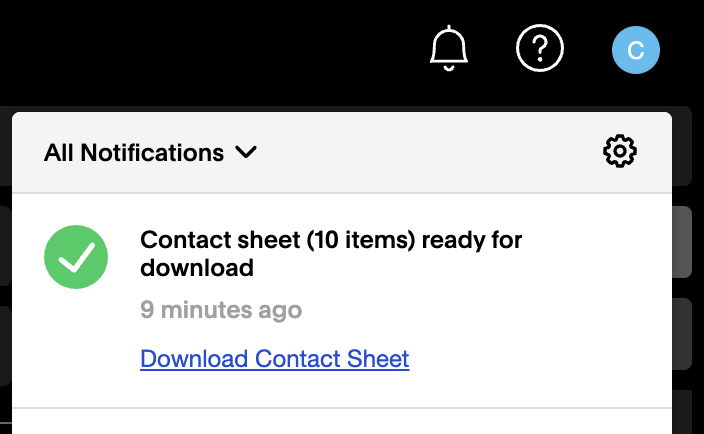
Task: Click the dark strip left of notifications panel
Action: click(5, 269)
